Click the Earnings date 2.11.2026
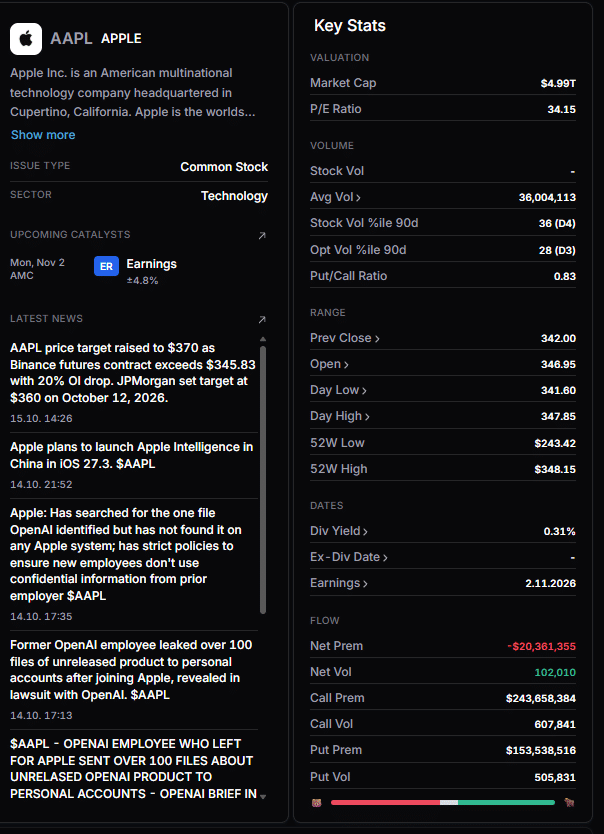The height and width of the screenshot is (834, 604). click(550, 584)
